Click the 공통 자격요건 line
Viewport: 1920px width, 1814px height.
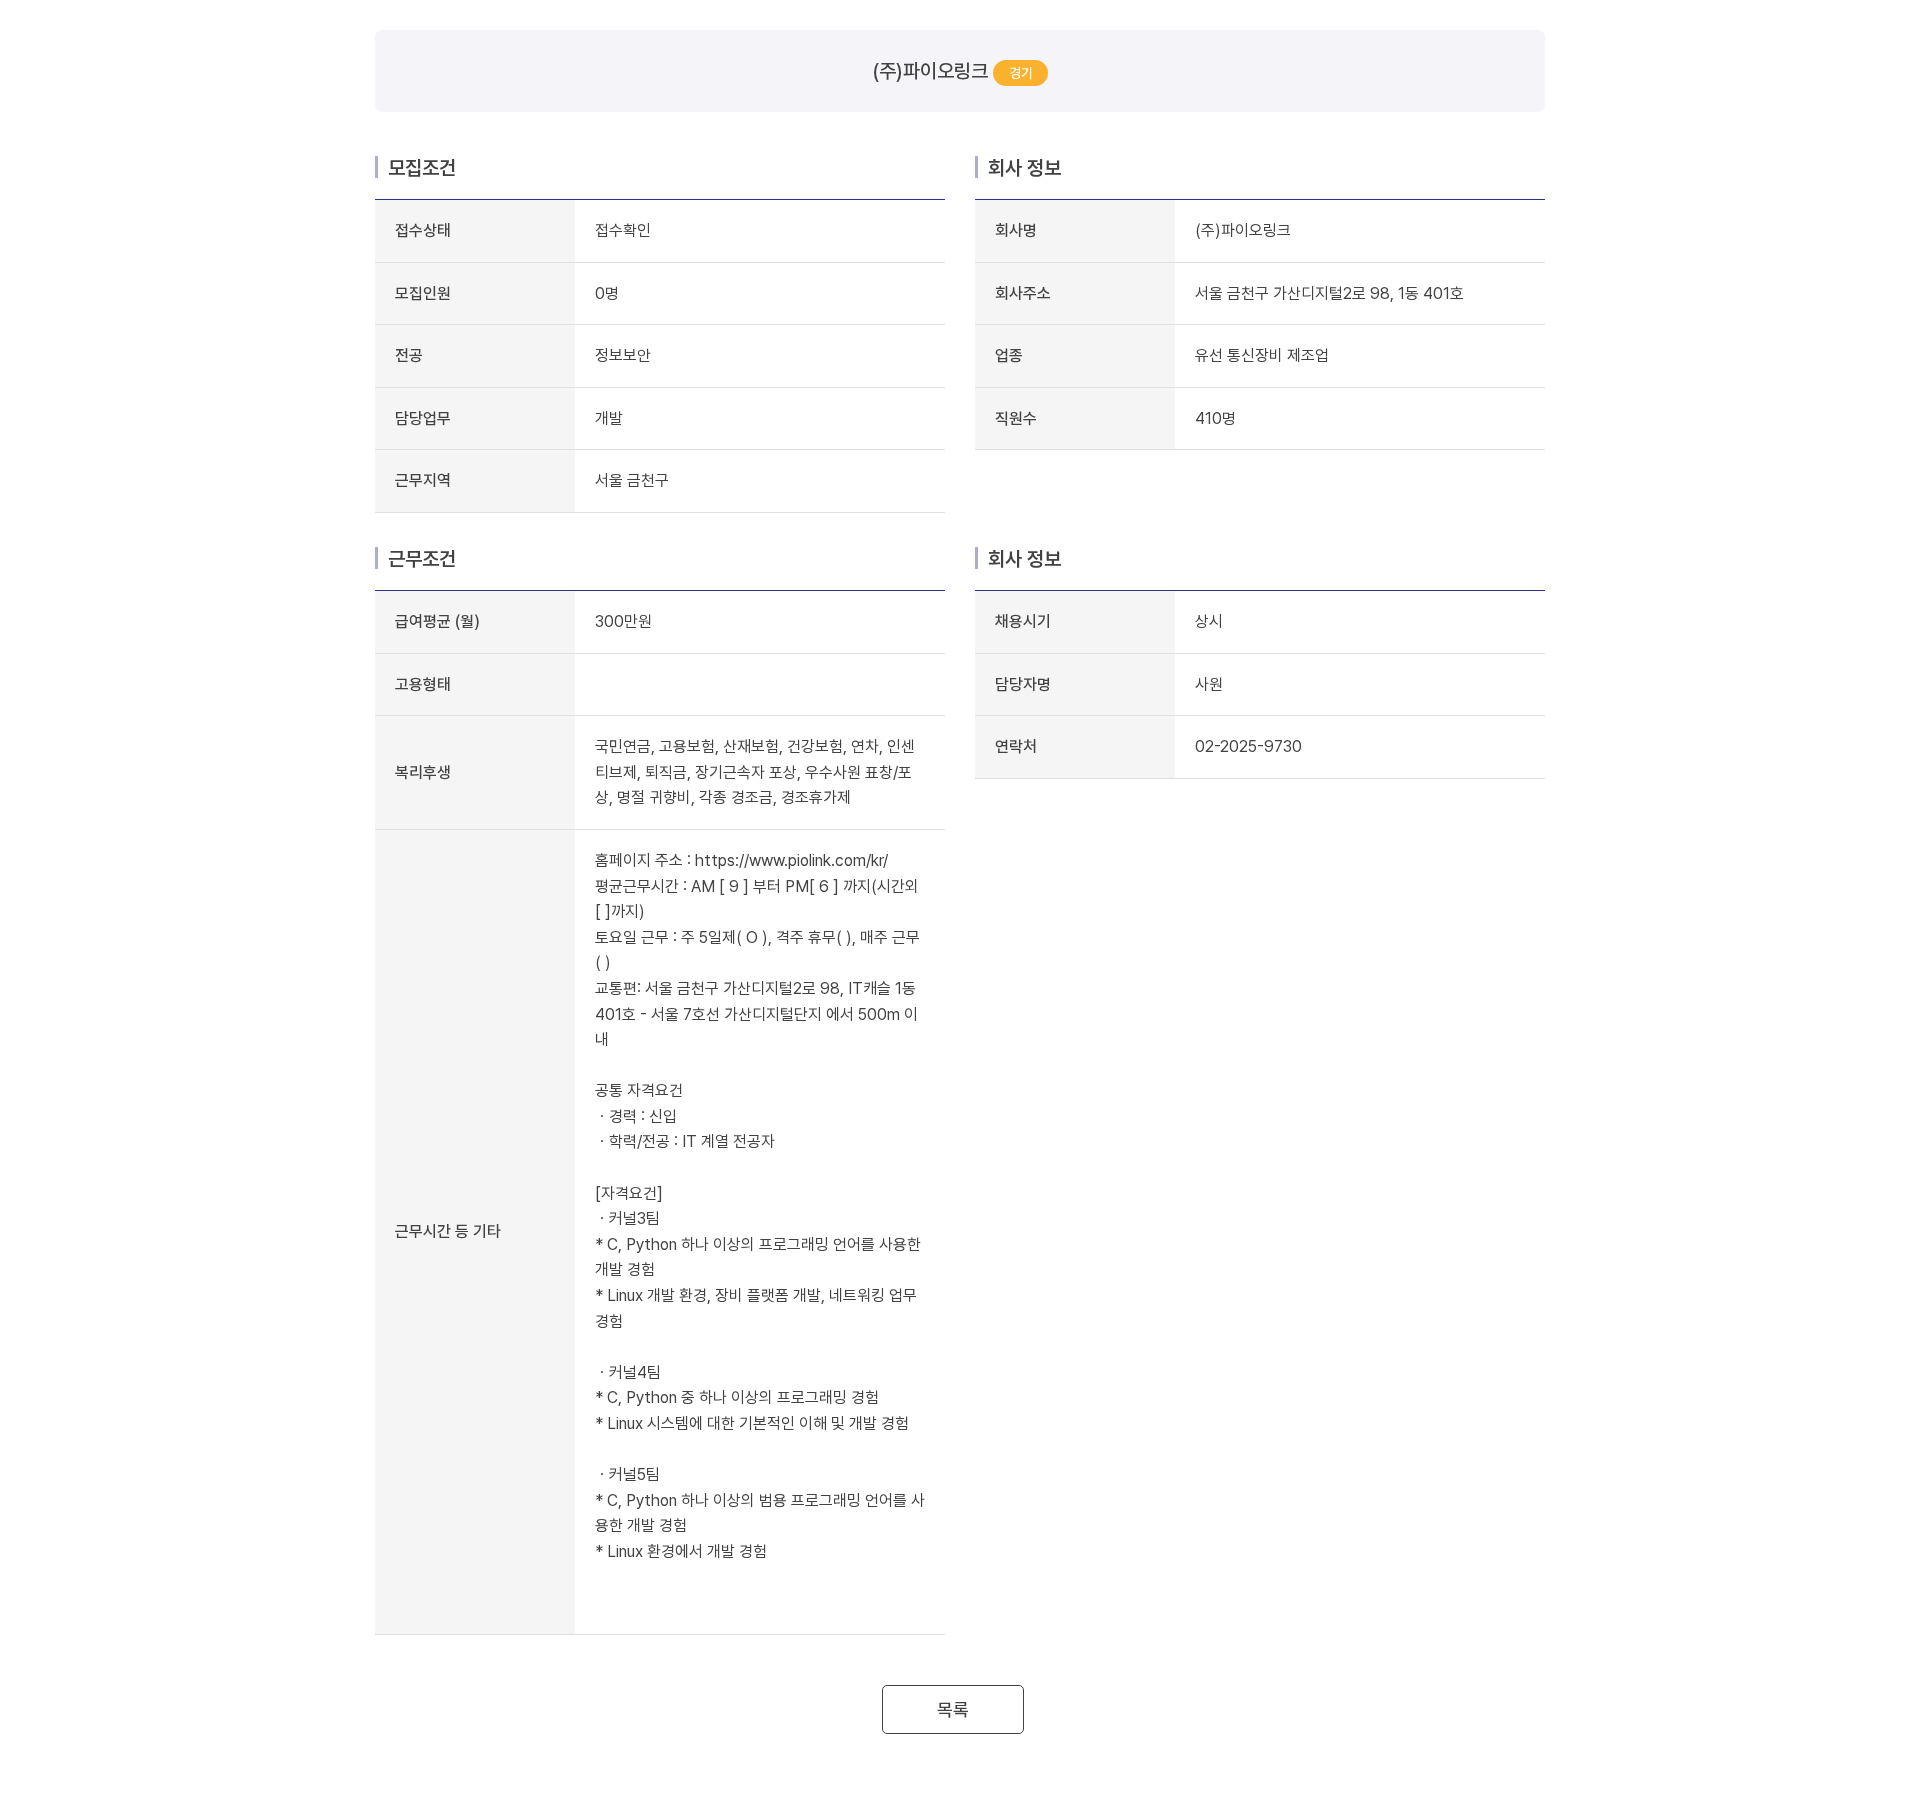coord(639,1090)
